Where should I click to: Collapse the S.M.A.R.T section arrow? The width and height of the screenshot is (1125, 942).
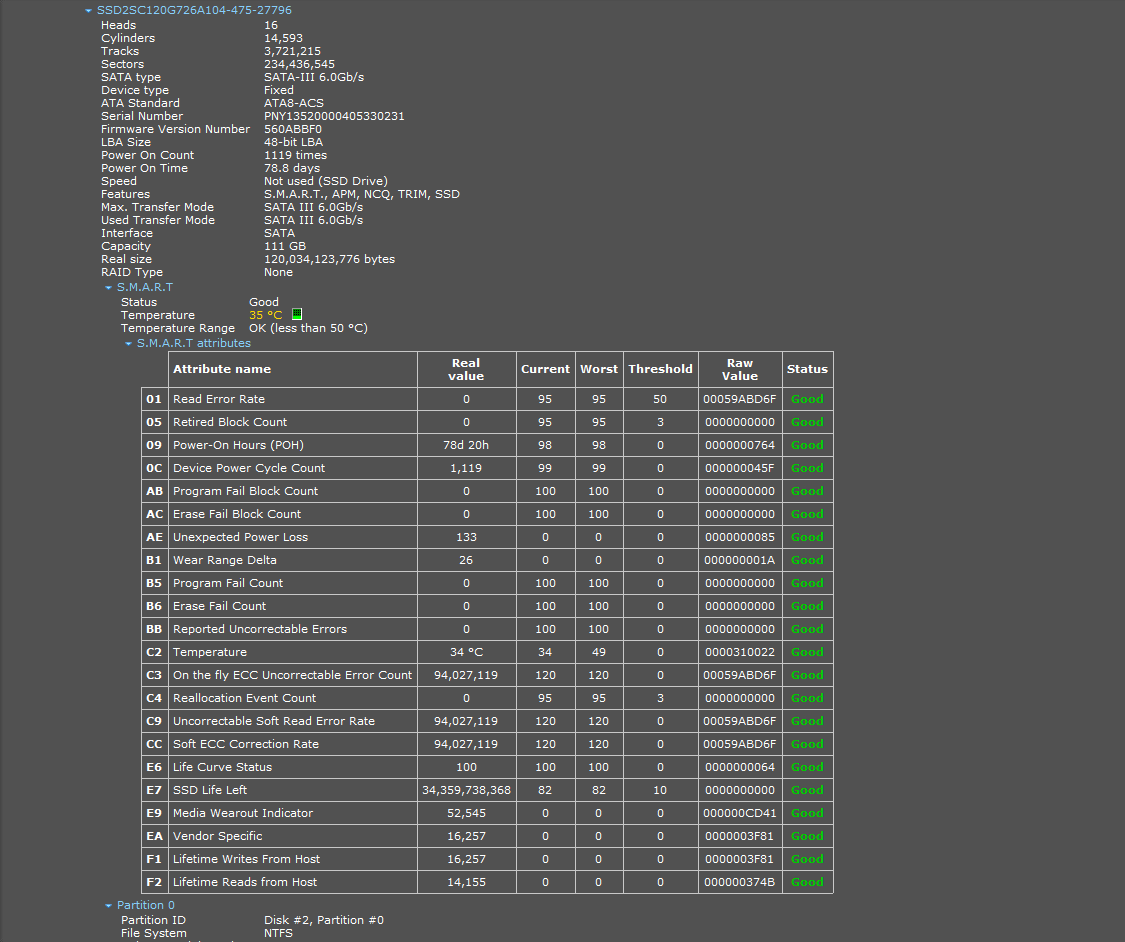tap(108, 288)
